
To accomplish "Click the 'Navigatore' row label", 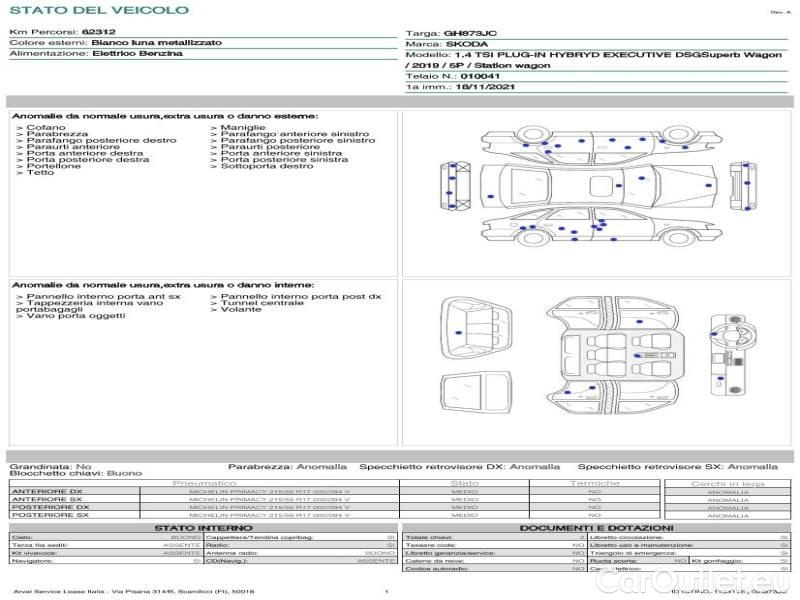I will (33, 561).
